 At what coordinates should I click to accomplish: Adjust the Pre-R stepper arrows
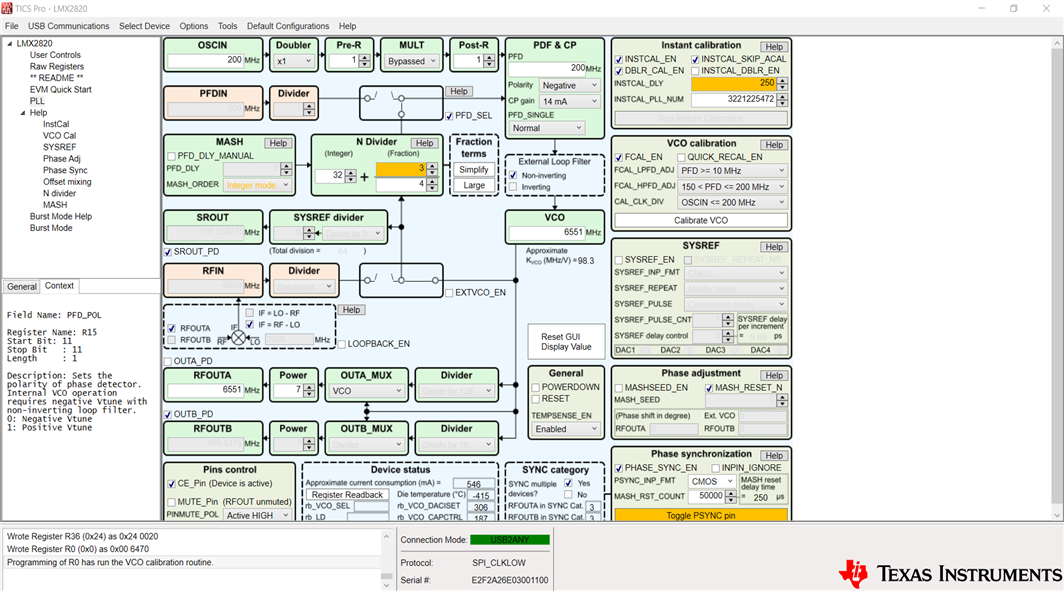tap(364, 60)
